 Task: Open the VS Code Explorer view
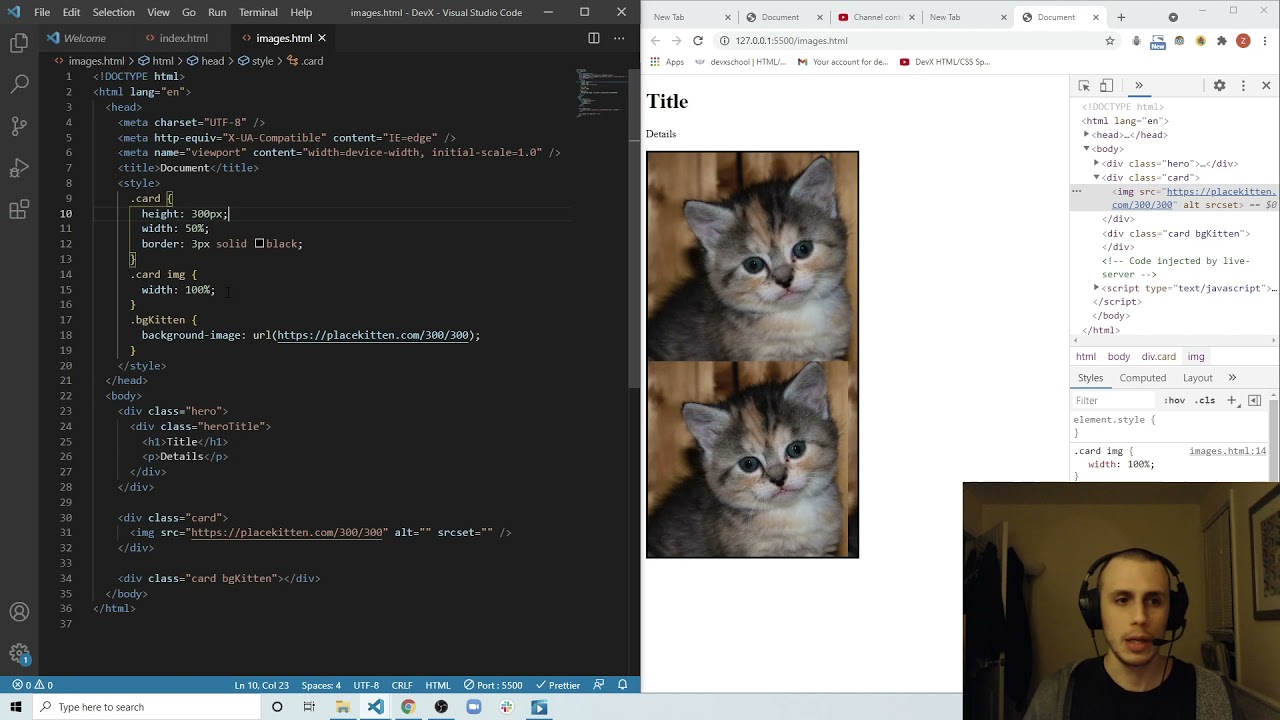point(19,43)
